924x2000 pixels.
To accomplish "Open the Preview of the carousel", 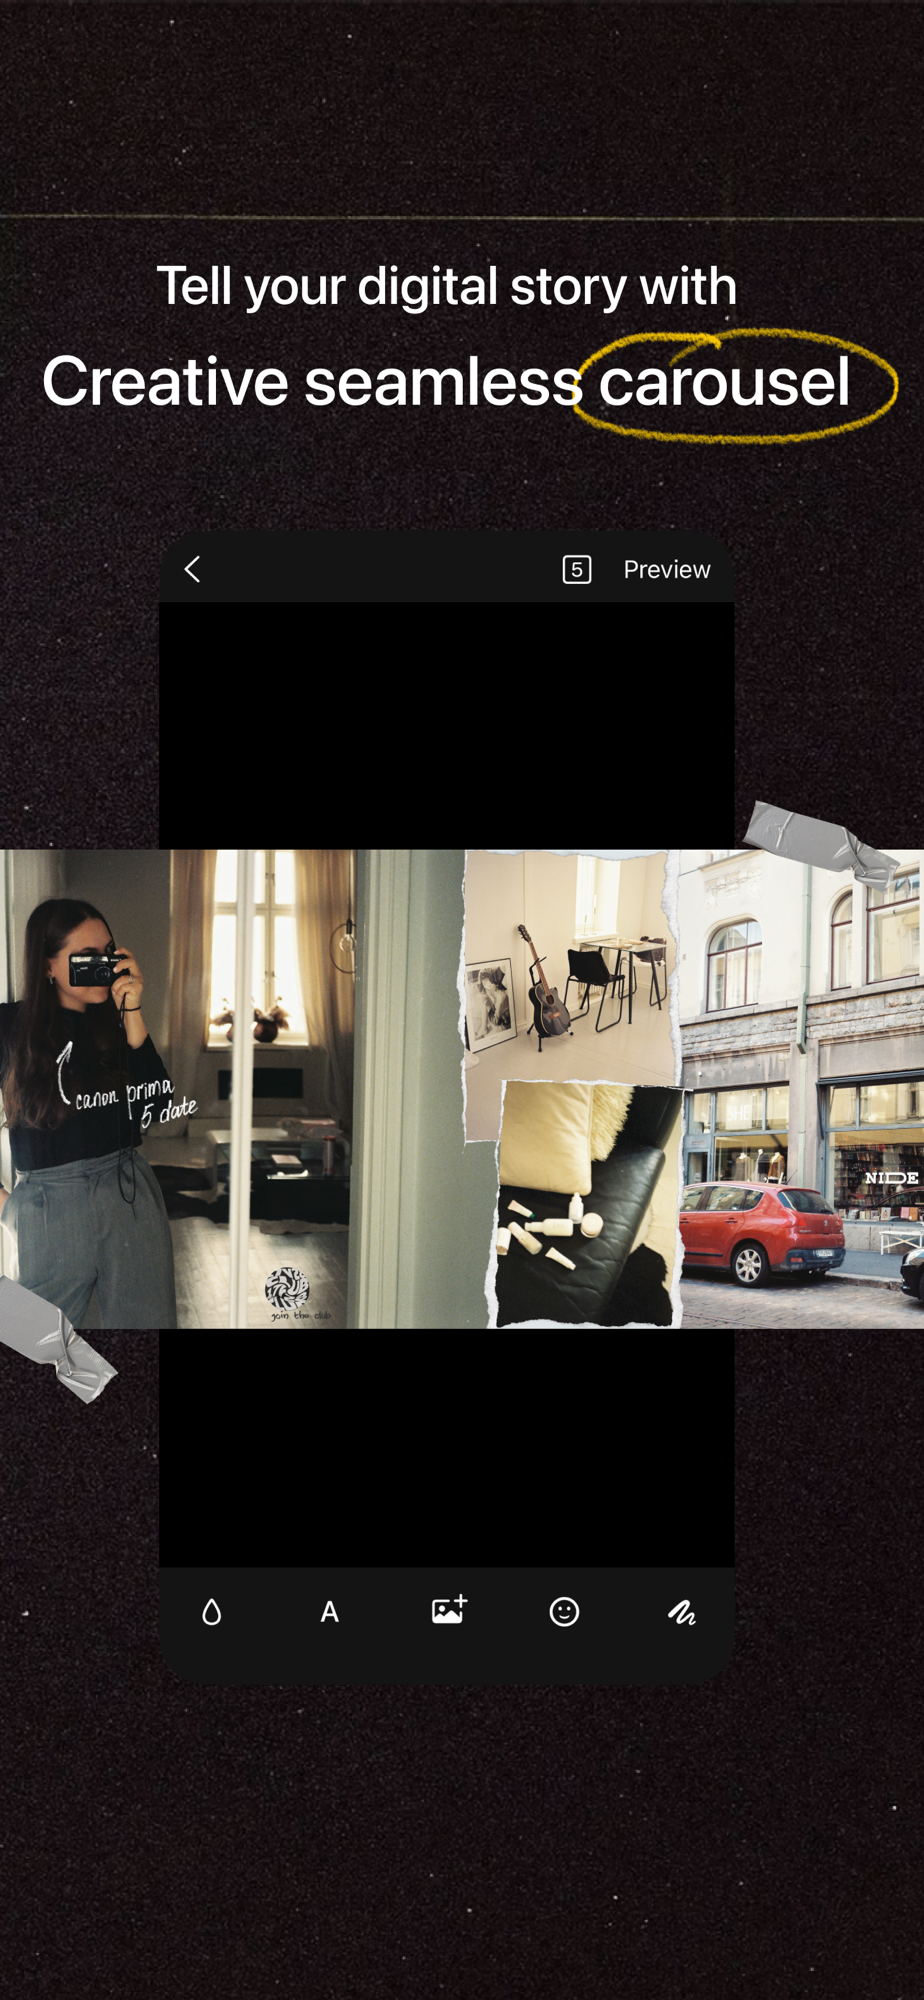I will 667,569.
